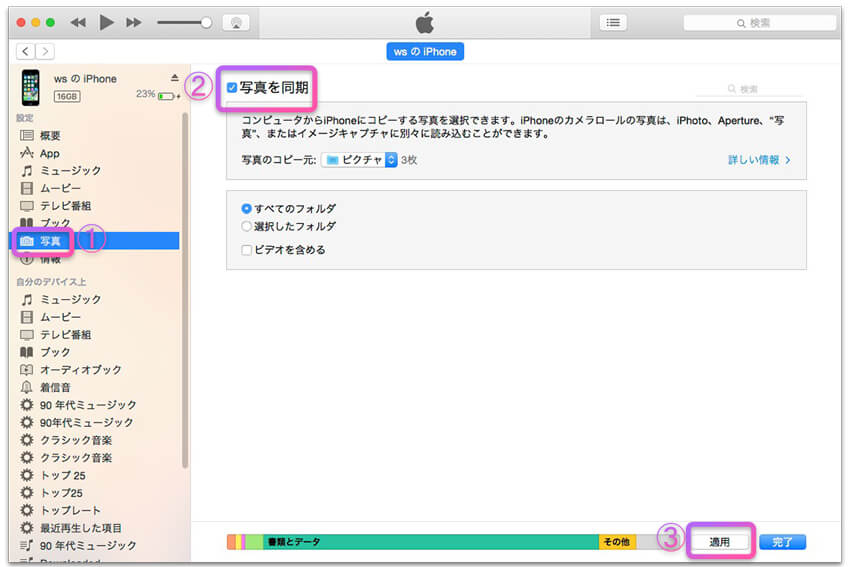Select the 'ws の iPhone' device button
Screen dimensions: 850x567
coord(425,51)
